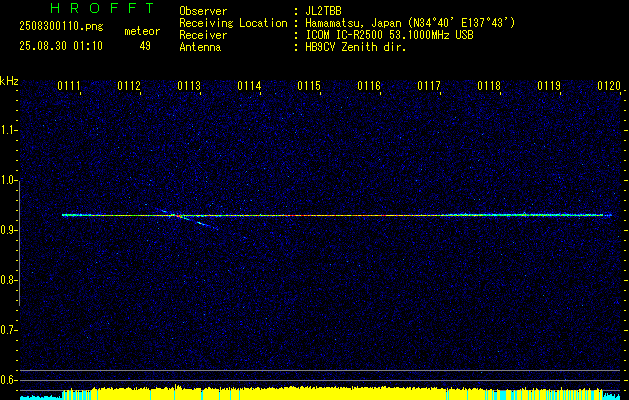Select the ICOM IC-R2500 53.1000MHz USB value

389,35
